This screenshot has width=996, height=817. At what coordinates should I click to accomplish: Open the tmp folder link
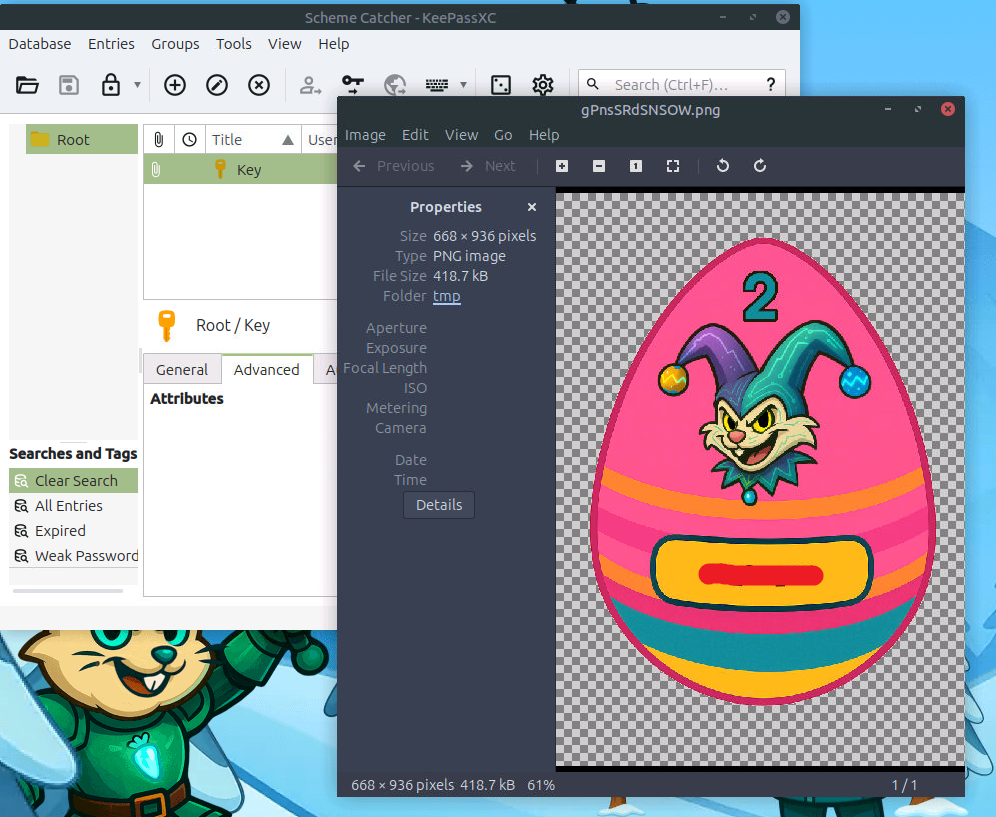coord(446,296)
